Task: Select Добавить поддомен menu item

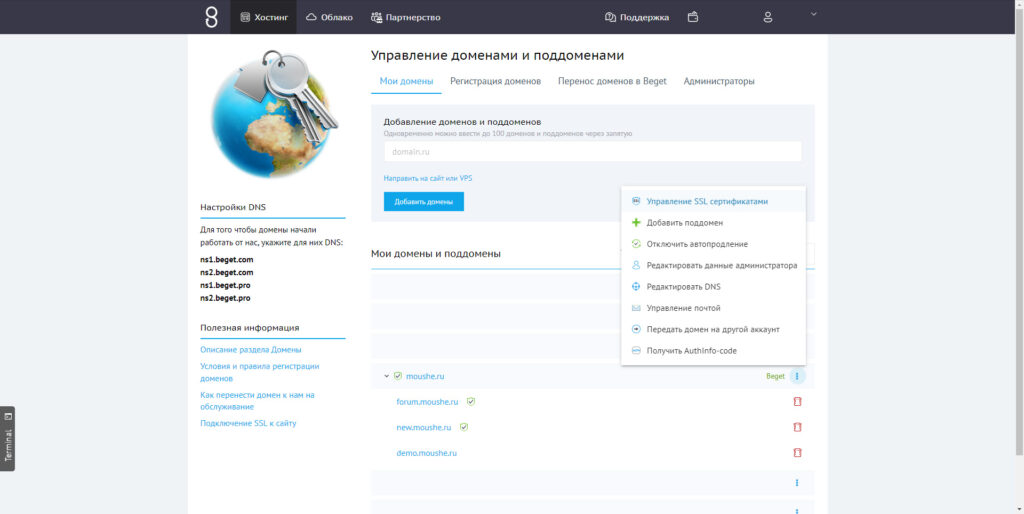Action: point(713,223)
